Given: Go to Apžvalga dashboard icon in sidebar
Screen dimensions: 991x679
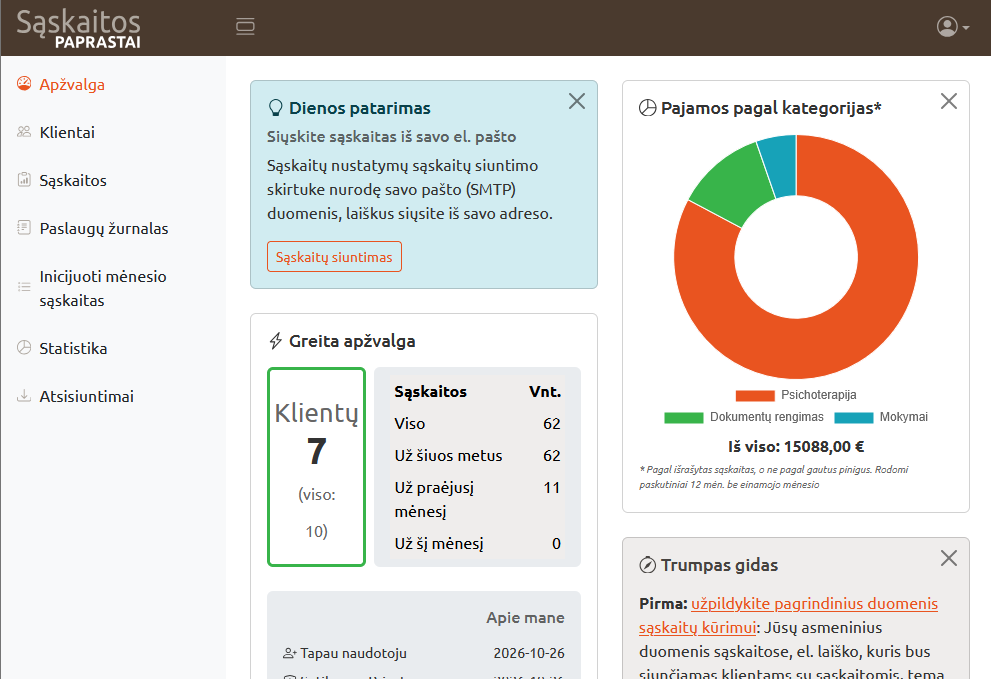Looking at the screenshot, I should (x=24, y=84).
